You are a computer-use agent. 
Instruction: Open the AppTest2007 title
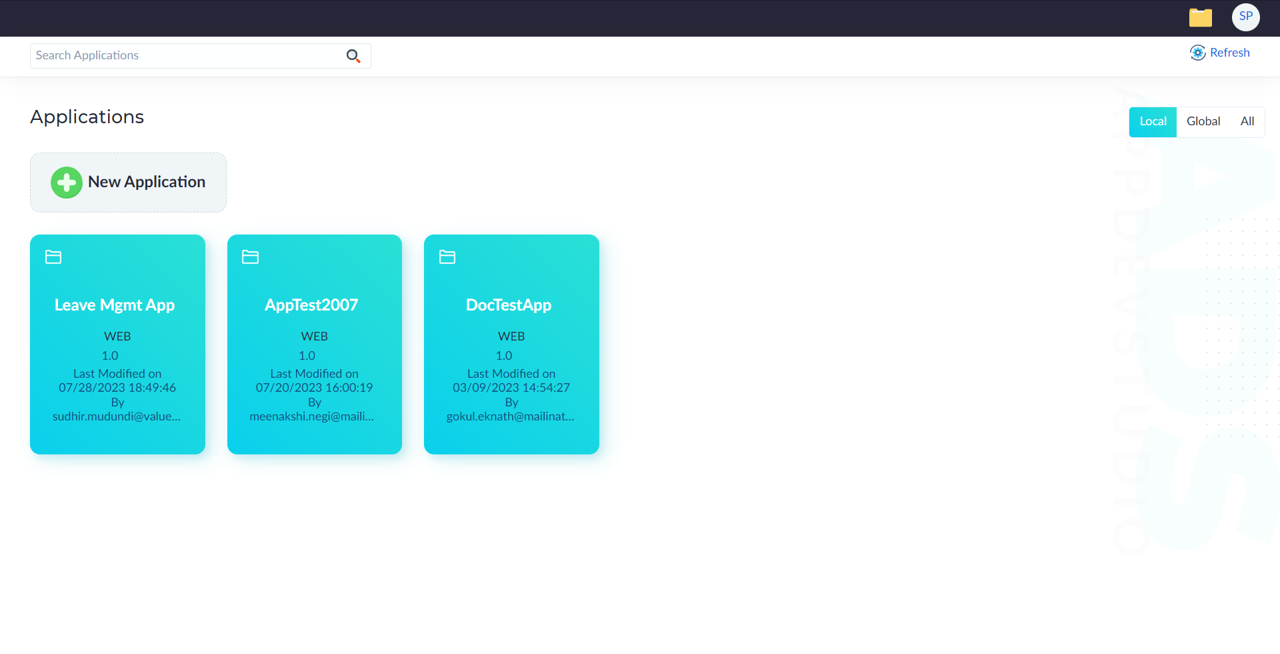click(311, 305)
